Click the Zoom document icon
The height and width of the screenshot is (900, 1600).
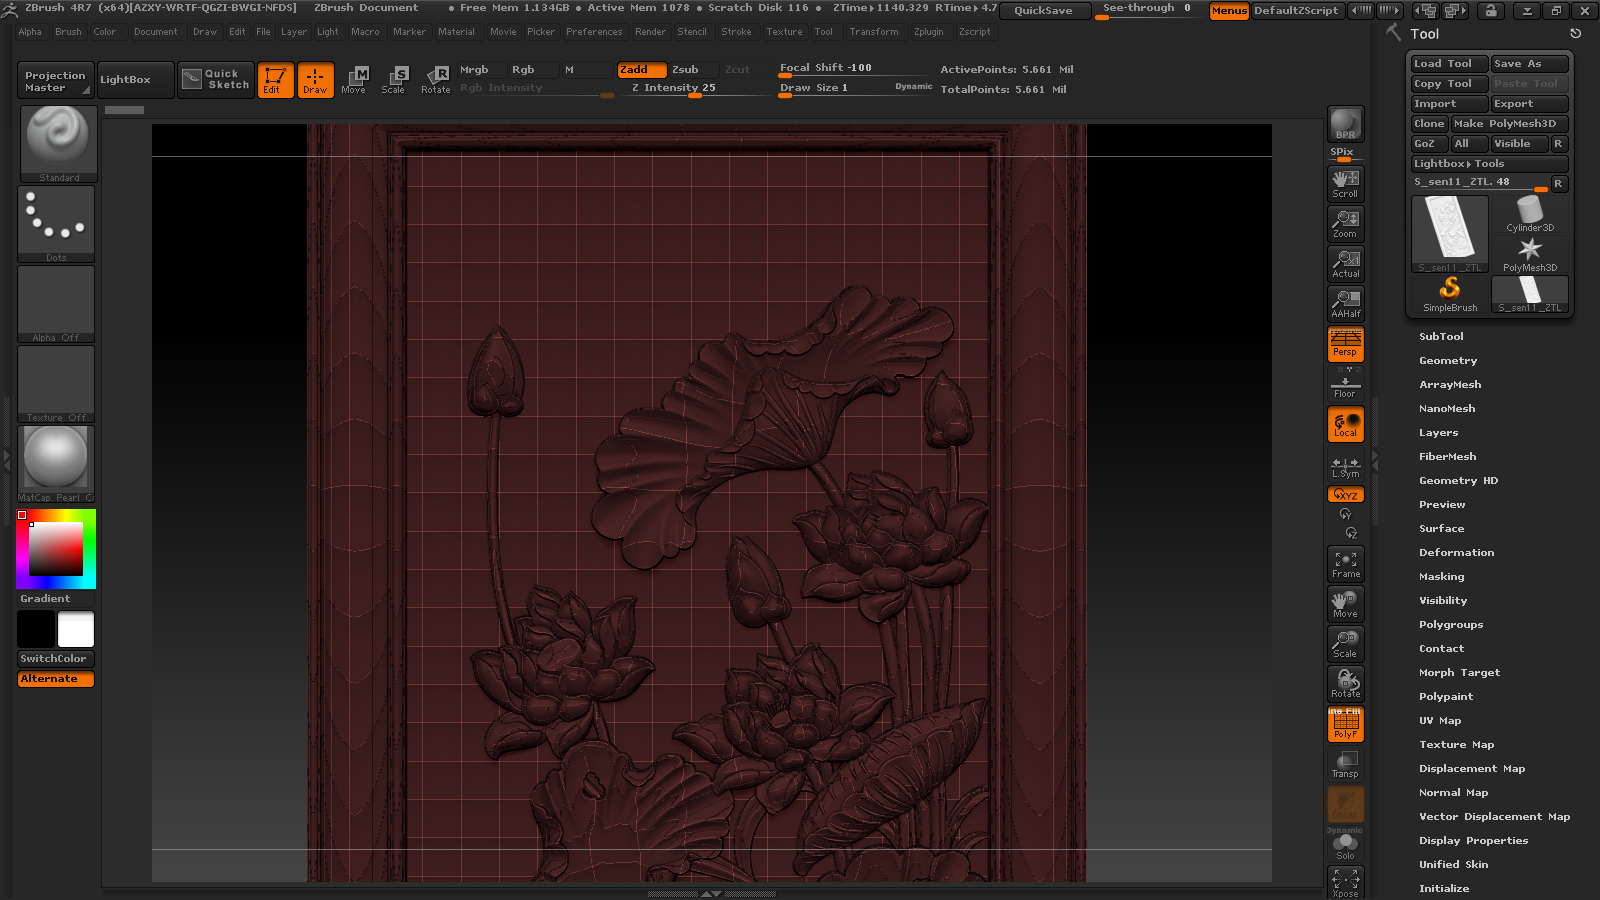click(1345, 223)
